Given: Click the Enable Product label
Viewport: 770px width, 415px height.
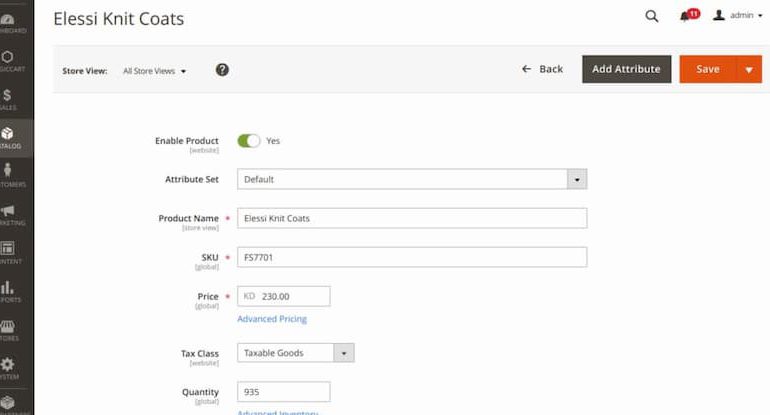Looking at the screenshot, I should click(187, 141).
